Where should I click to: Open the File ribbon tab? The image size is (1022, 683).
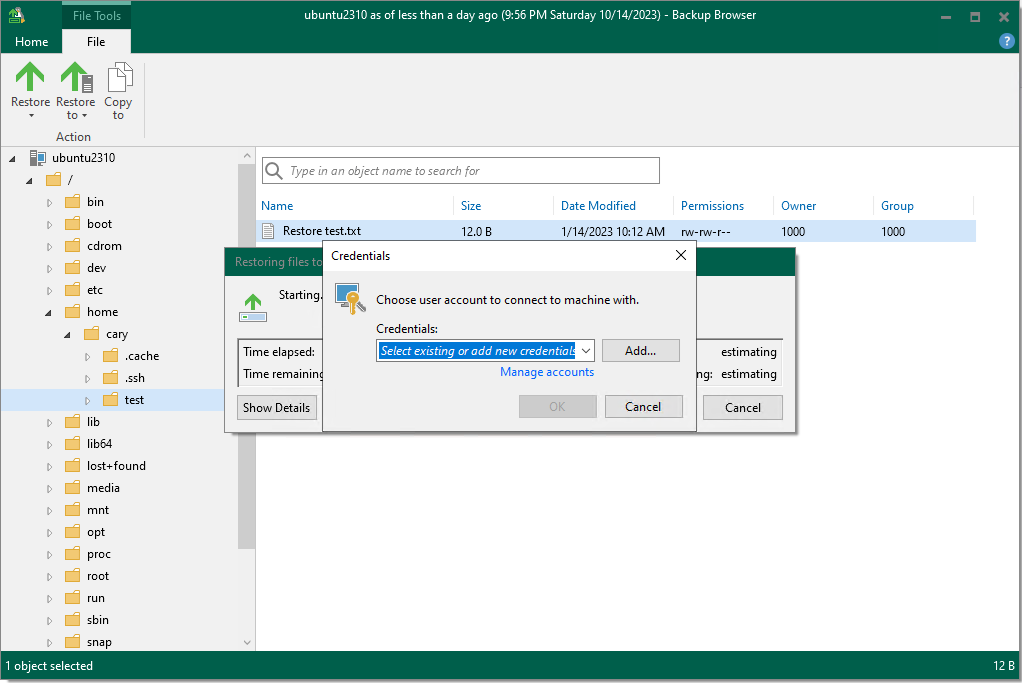[96, 42]
